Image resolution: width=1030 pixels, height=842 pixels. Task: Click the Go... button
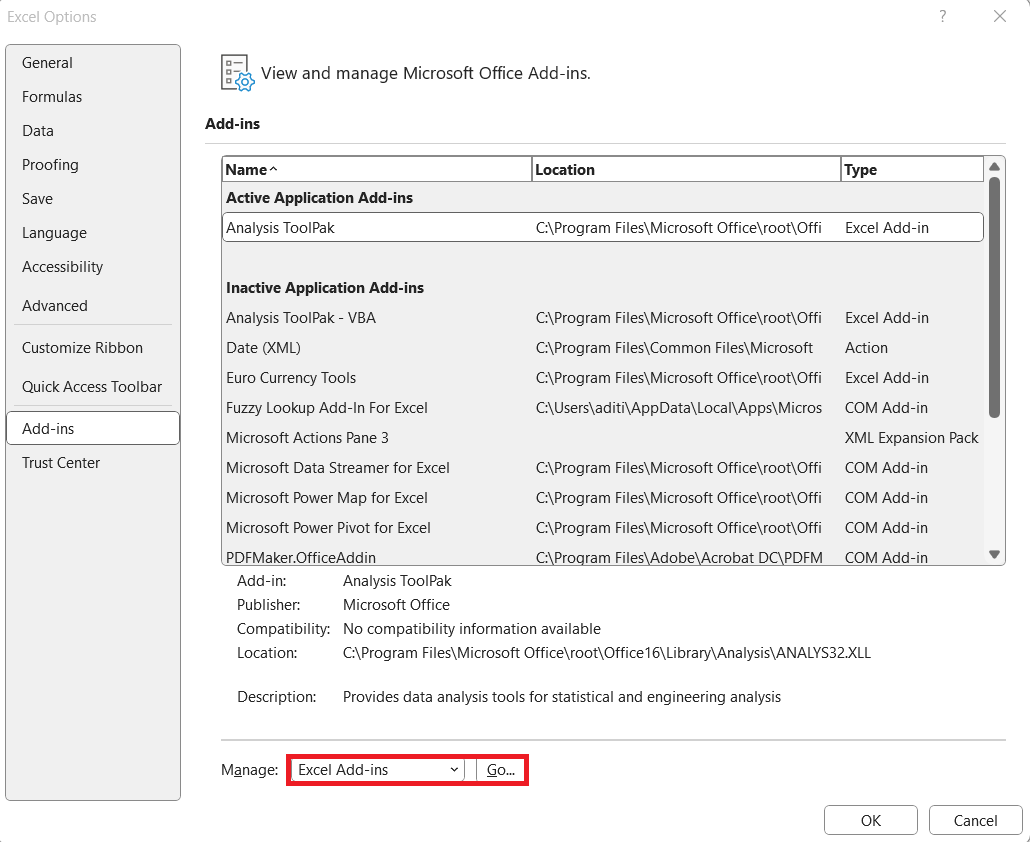point(501,770)
